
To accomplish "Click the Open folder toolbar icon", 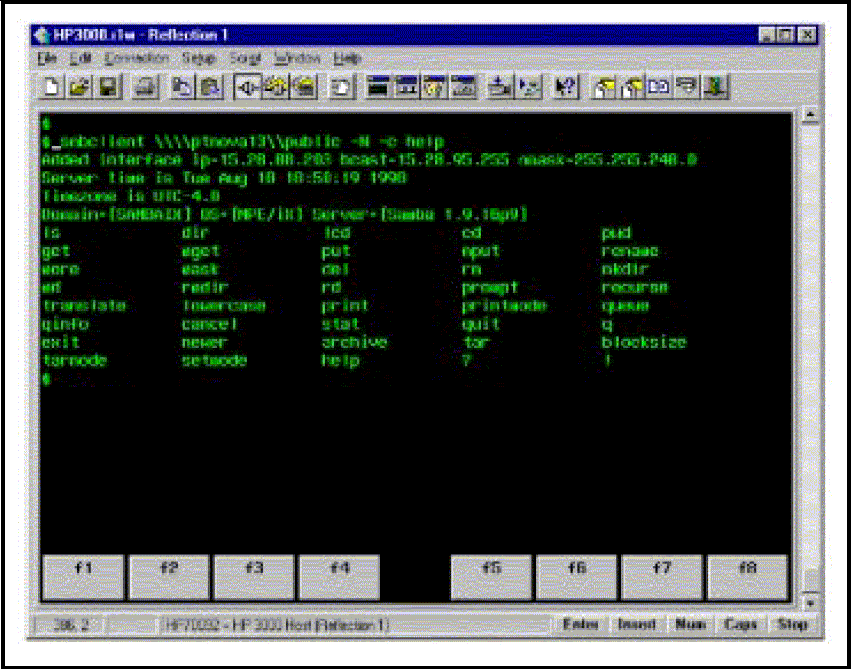I will [80, 87].
